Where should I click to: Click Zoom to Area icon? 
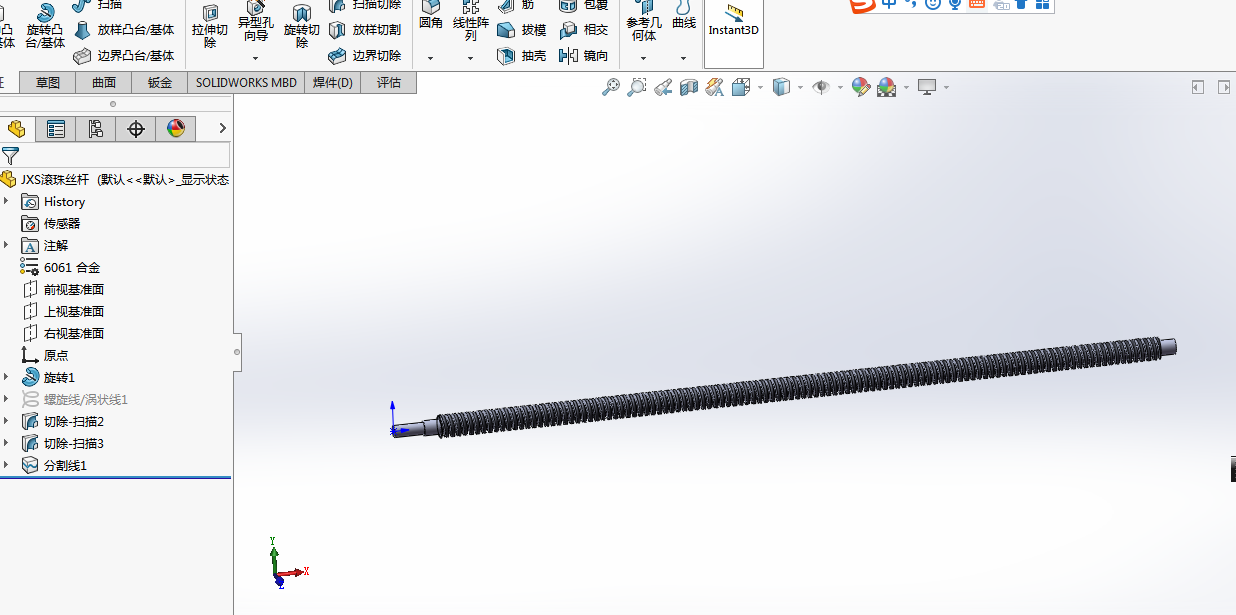click(637, 88)
